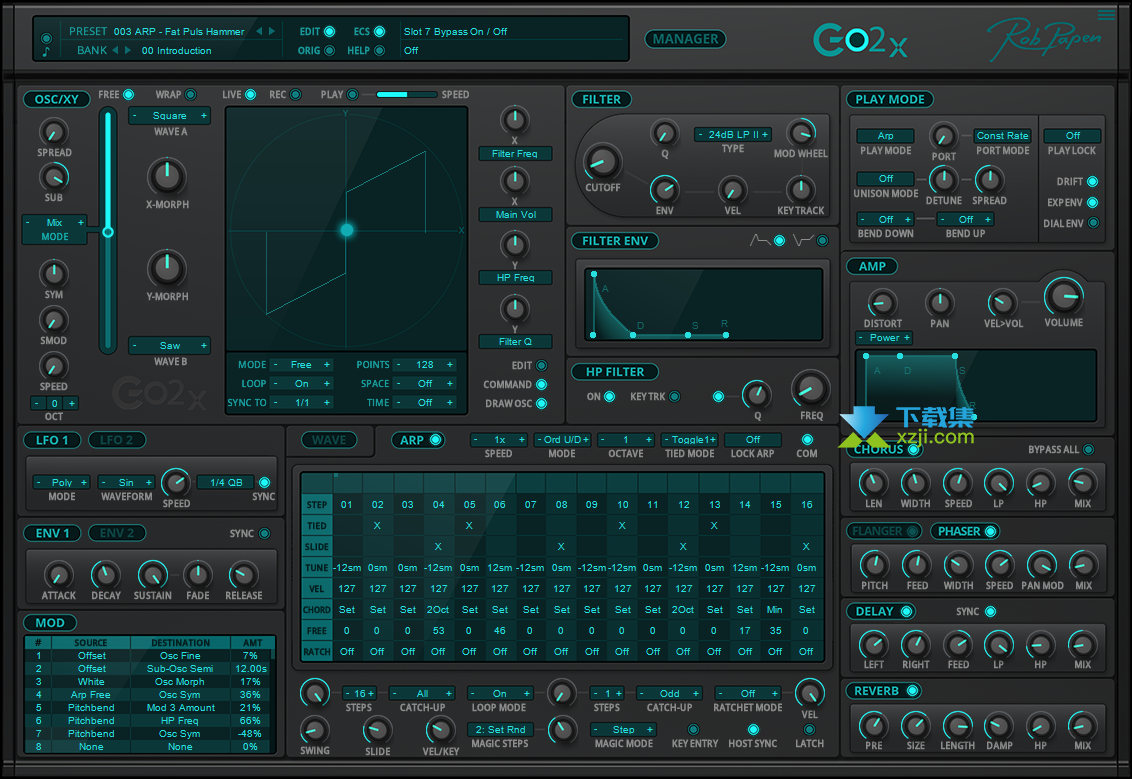Image resolution: width=1132 pixels, height=779 pixels.
Task: Click the LFO 1 SPEED knob
Action: (175, 482)
